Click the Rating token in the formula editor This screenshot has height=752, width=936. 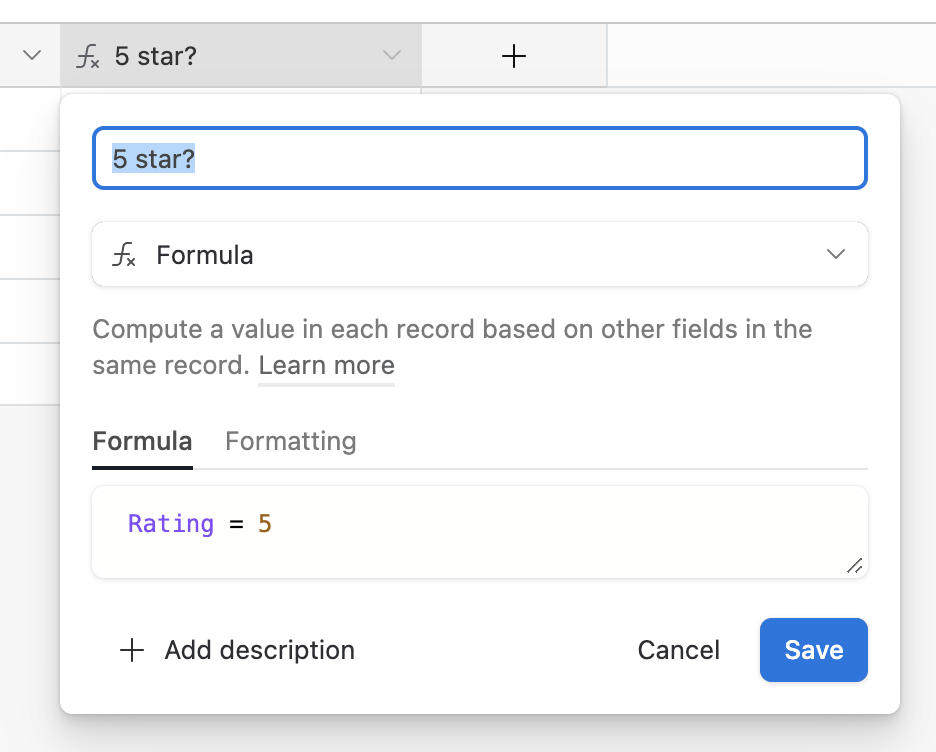171,524
